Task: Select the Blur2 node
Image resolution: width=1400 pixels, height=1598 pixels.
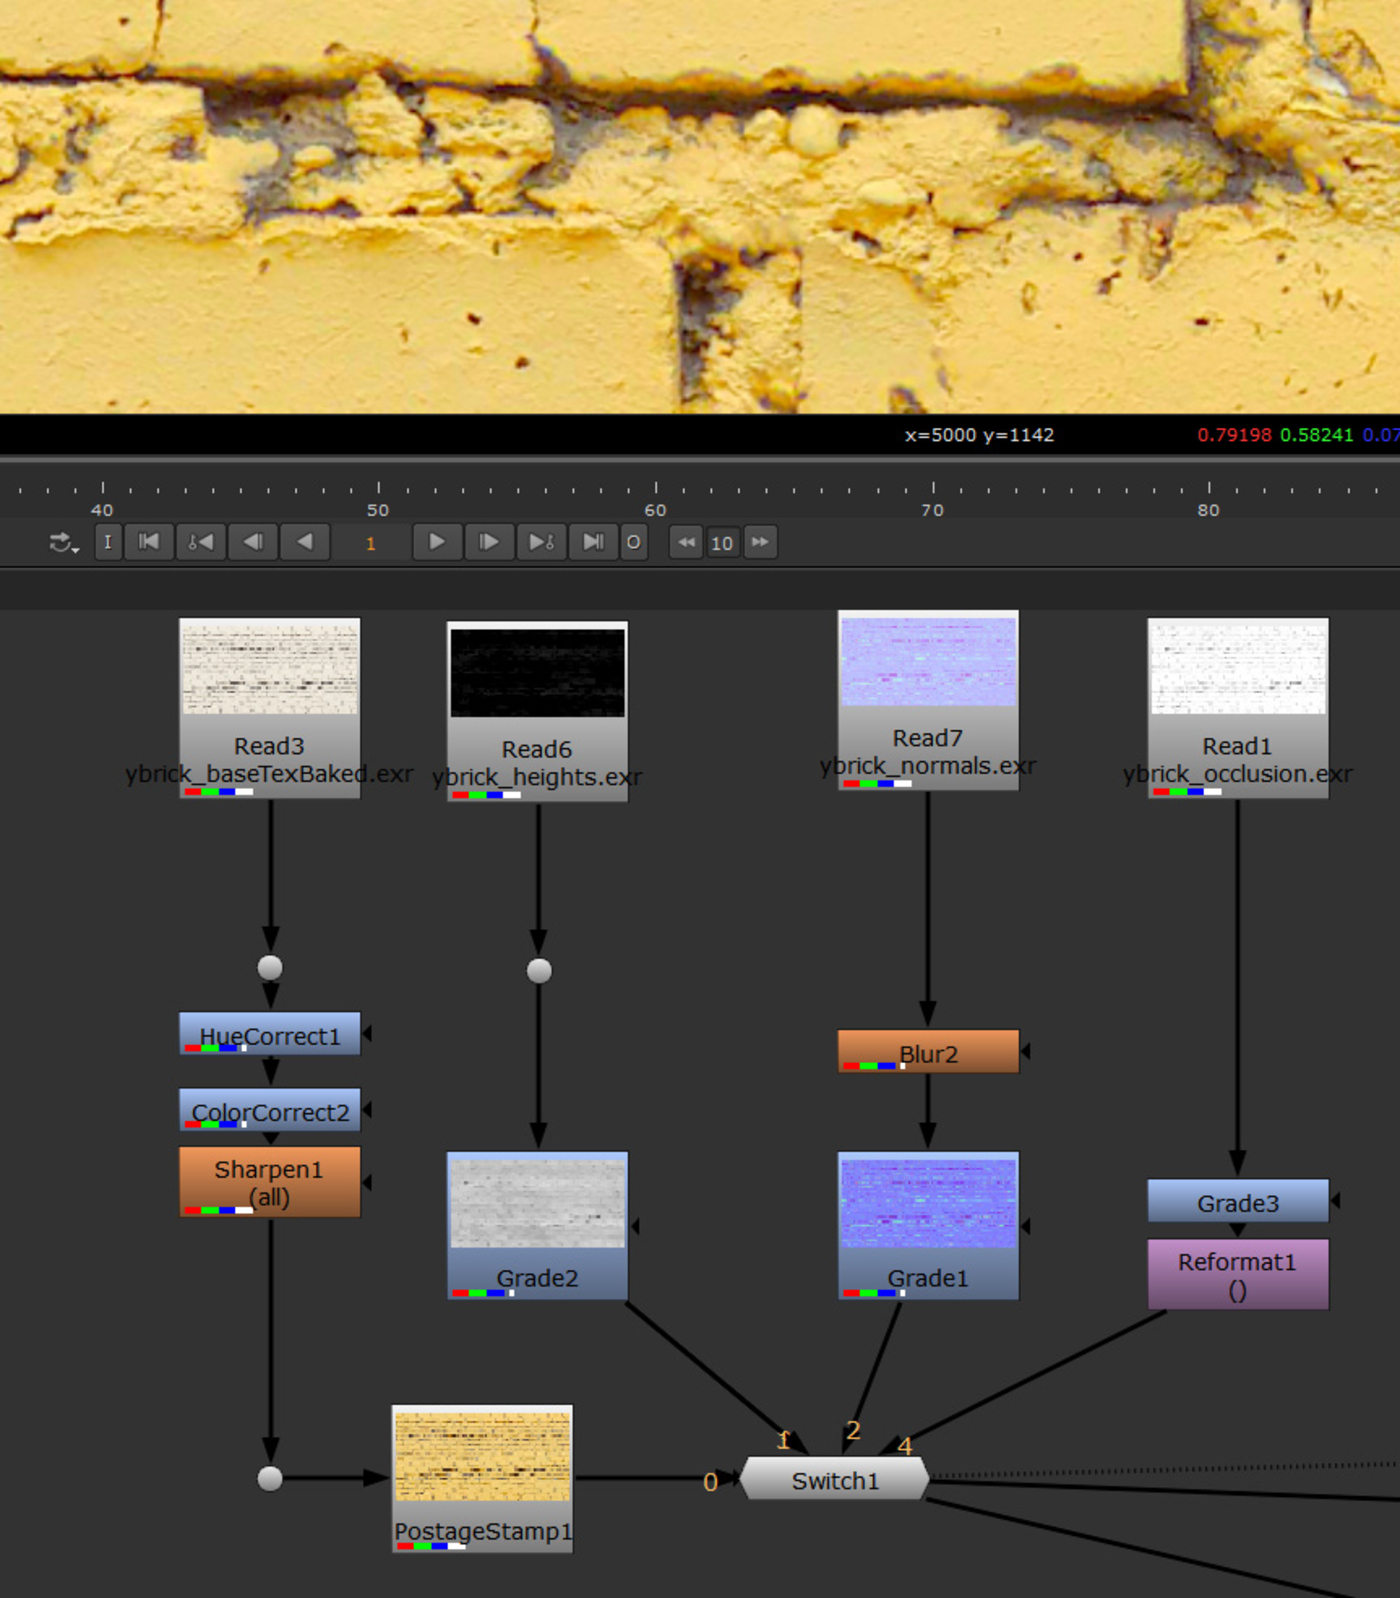Action: click(x=928, y=1052)
